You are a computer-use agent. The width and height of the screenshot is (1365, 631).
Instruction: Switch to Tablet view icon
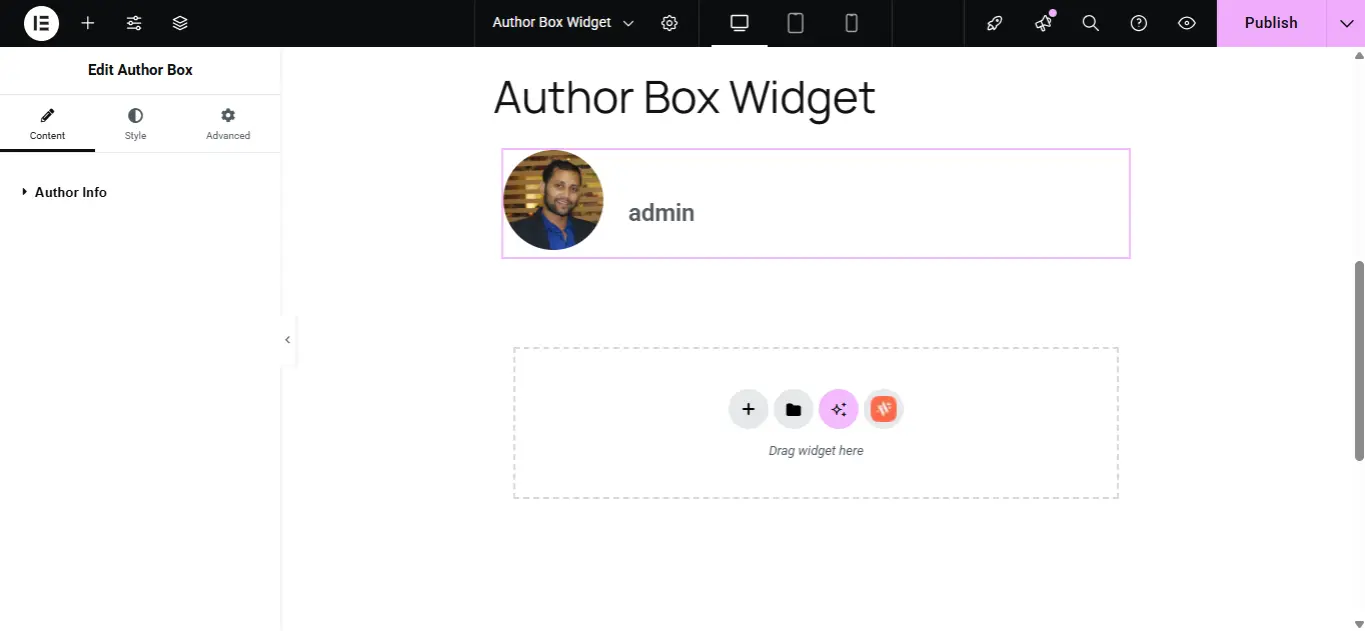click(x=796, y=23)
